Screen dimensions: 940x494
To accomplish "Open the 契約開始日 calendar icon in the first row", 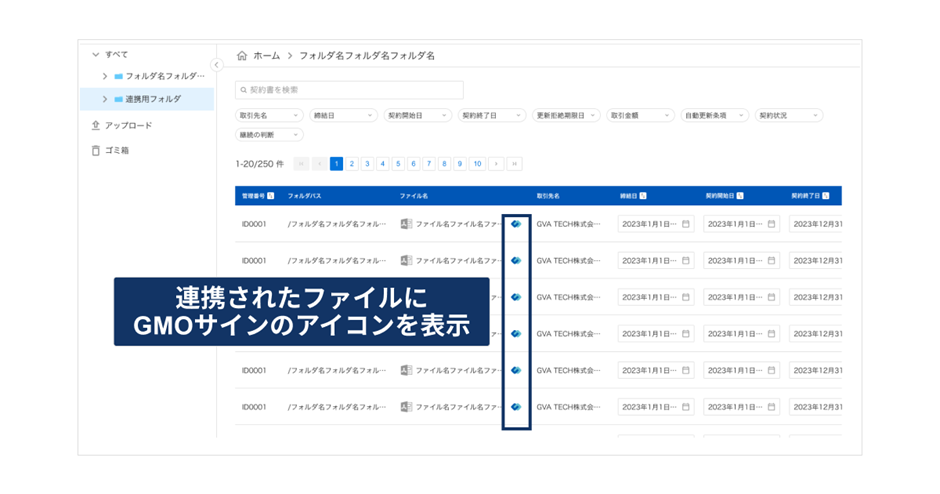I will click(x=772, y=224).
